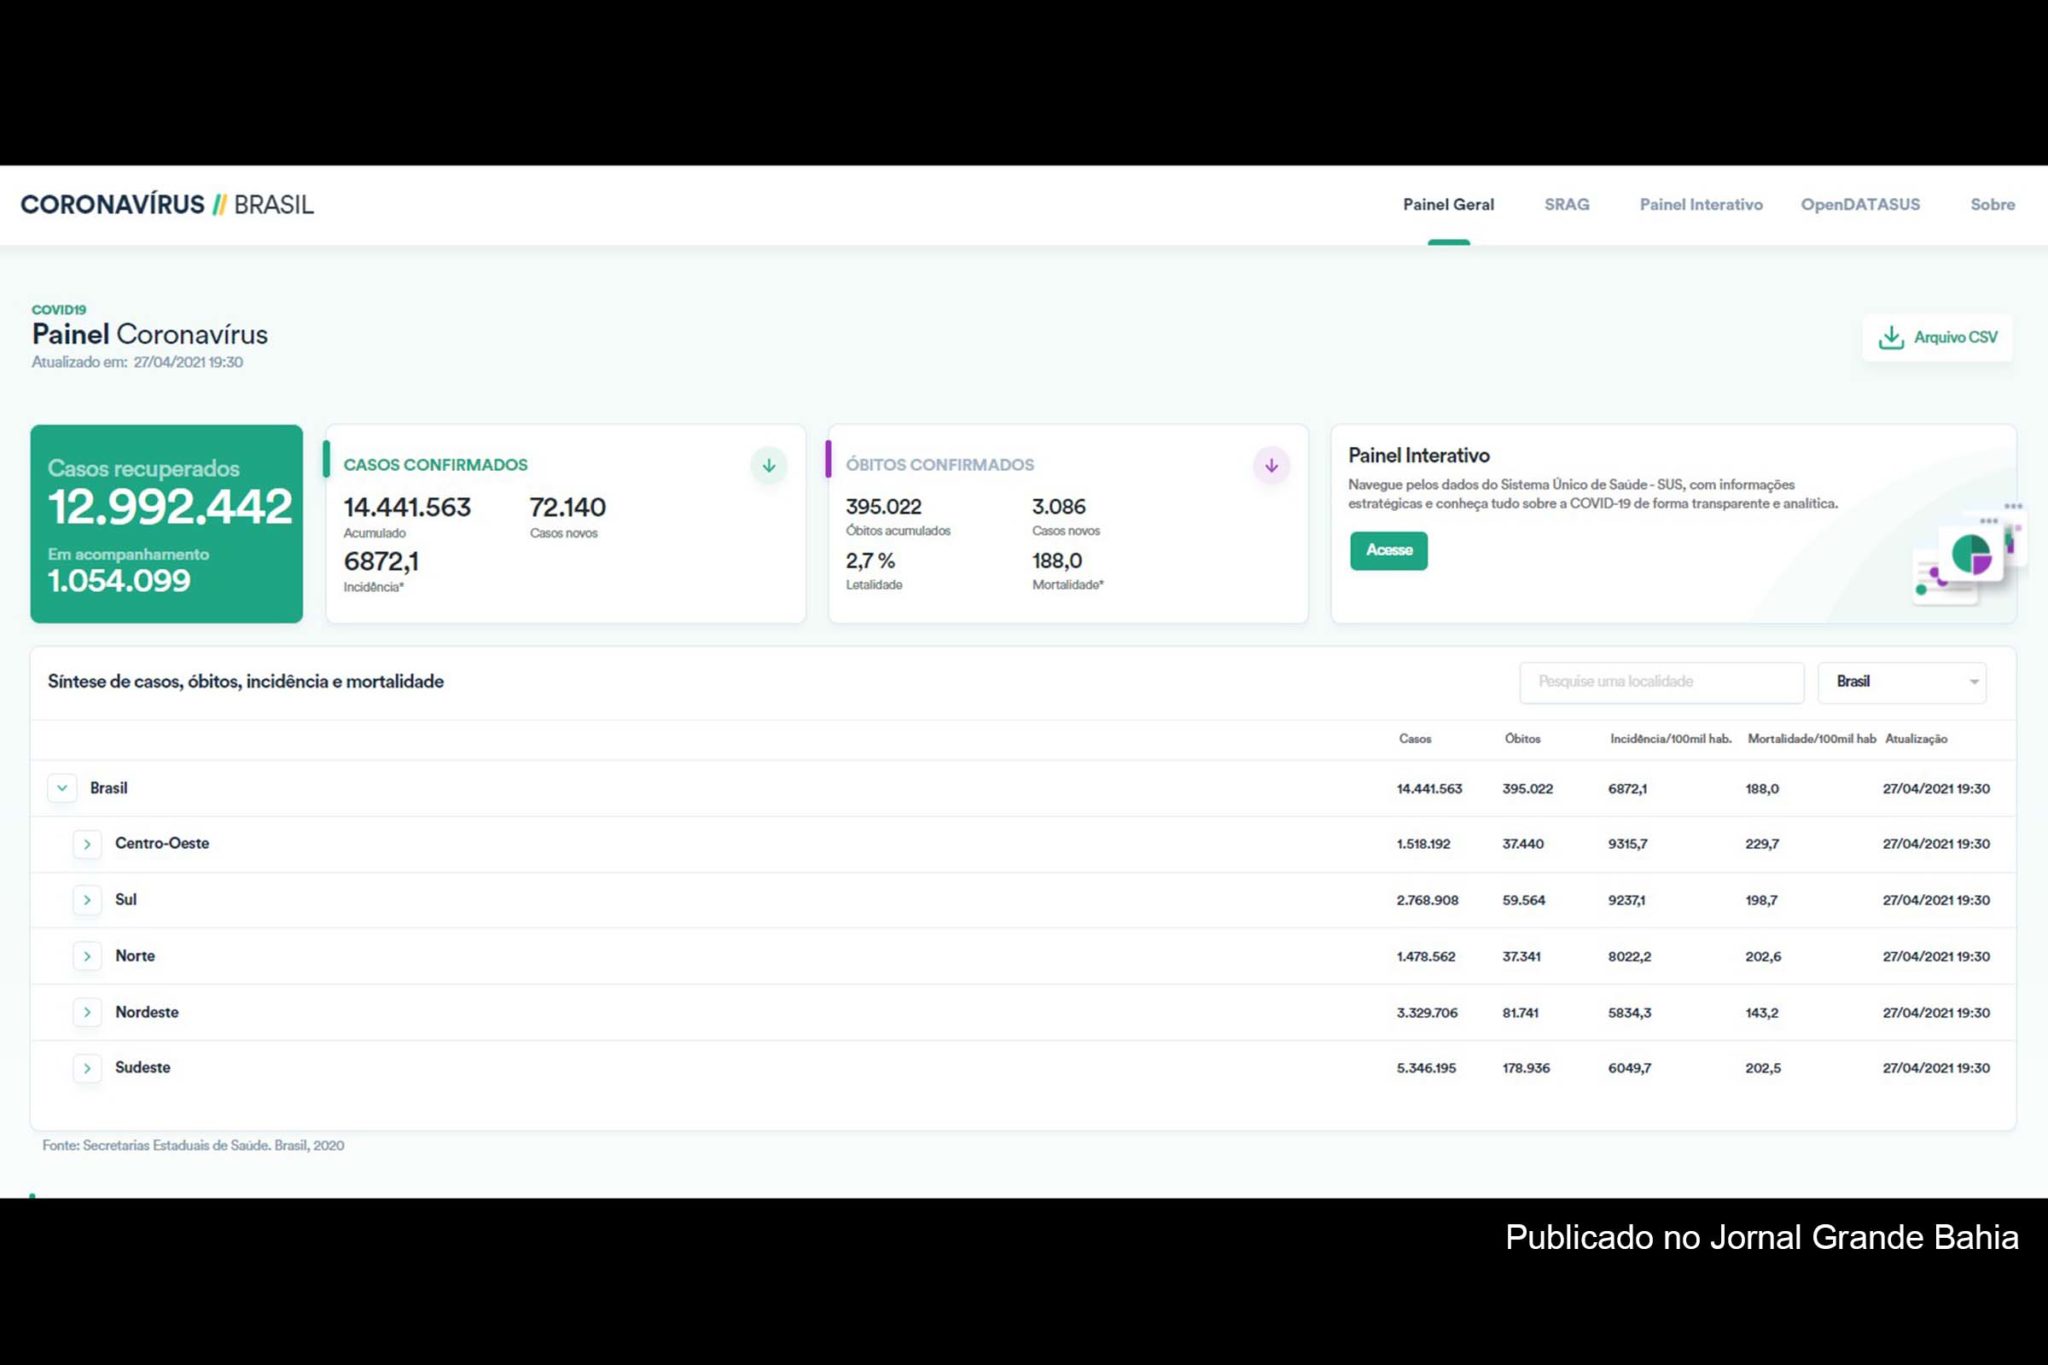Open the Painel Interativo tab
Viewport: 2048px width, 1365px height.
[1700, 205]
